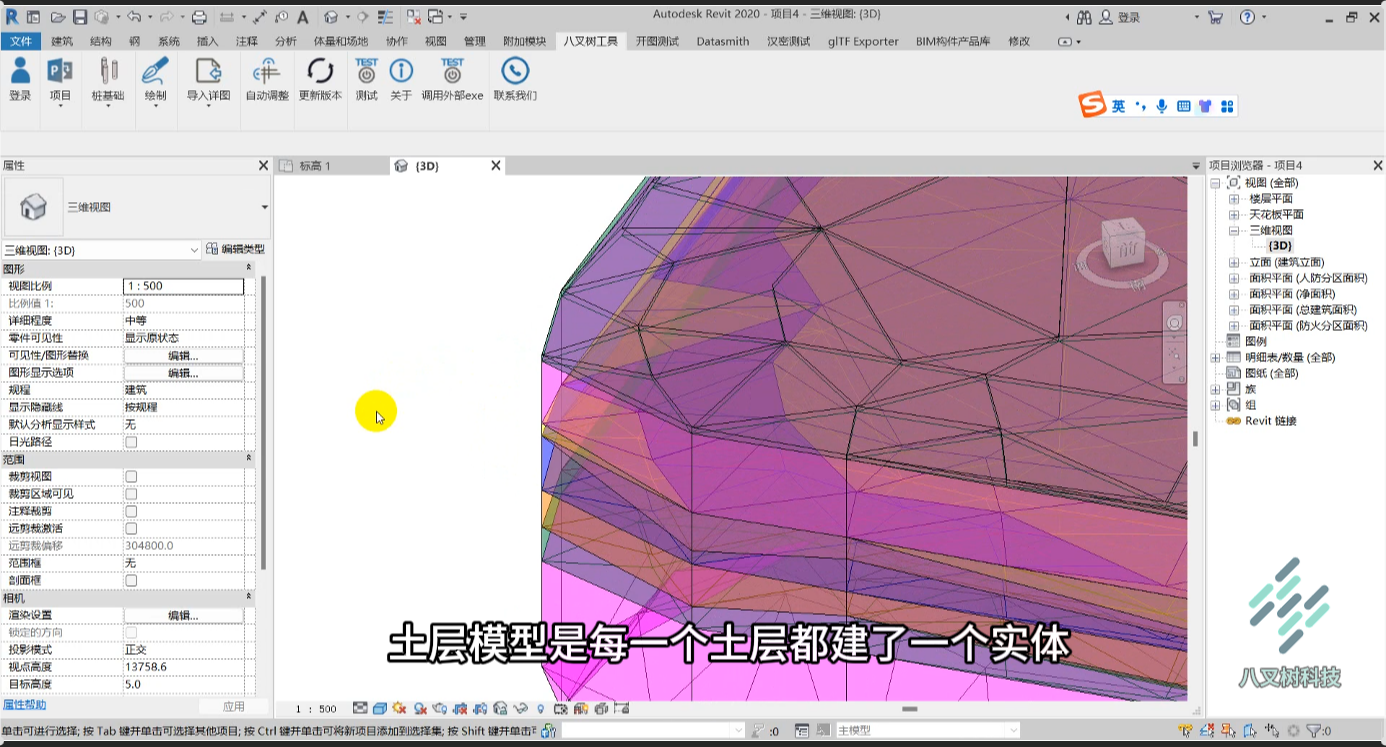The width and height of the screenshot is (1386, 747).
Task: Click the Open file icon in quick access toolbar
Action: pyautogui.click(x=58, y=17)
